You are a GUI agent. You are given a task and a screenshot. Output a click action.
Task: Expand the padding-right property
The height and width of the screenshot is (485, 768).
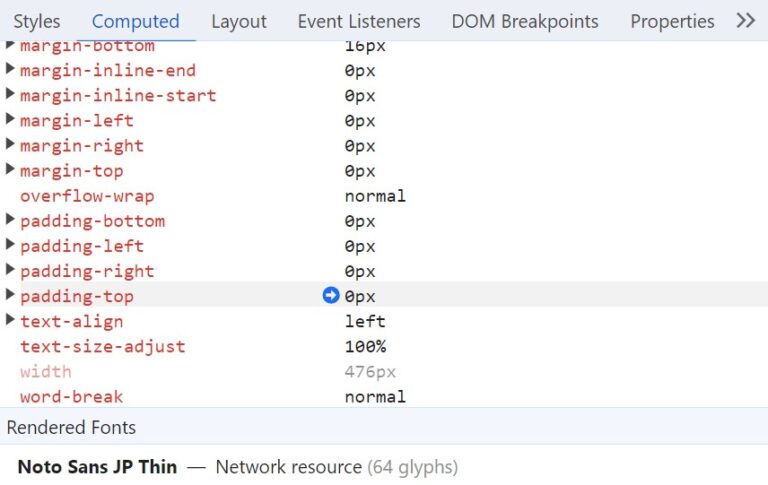pos(11,270)
